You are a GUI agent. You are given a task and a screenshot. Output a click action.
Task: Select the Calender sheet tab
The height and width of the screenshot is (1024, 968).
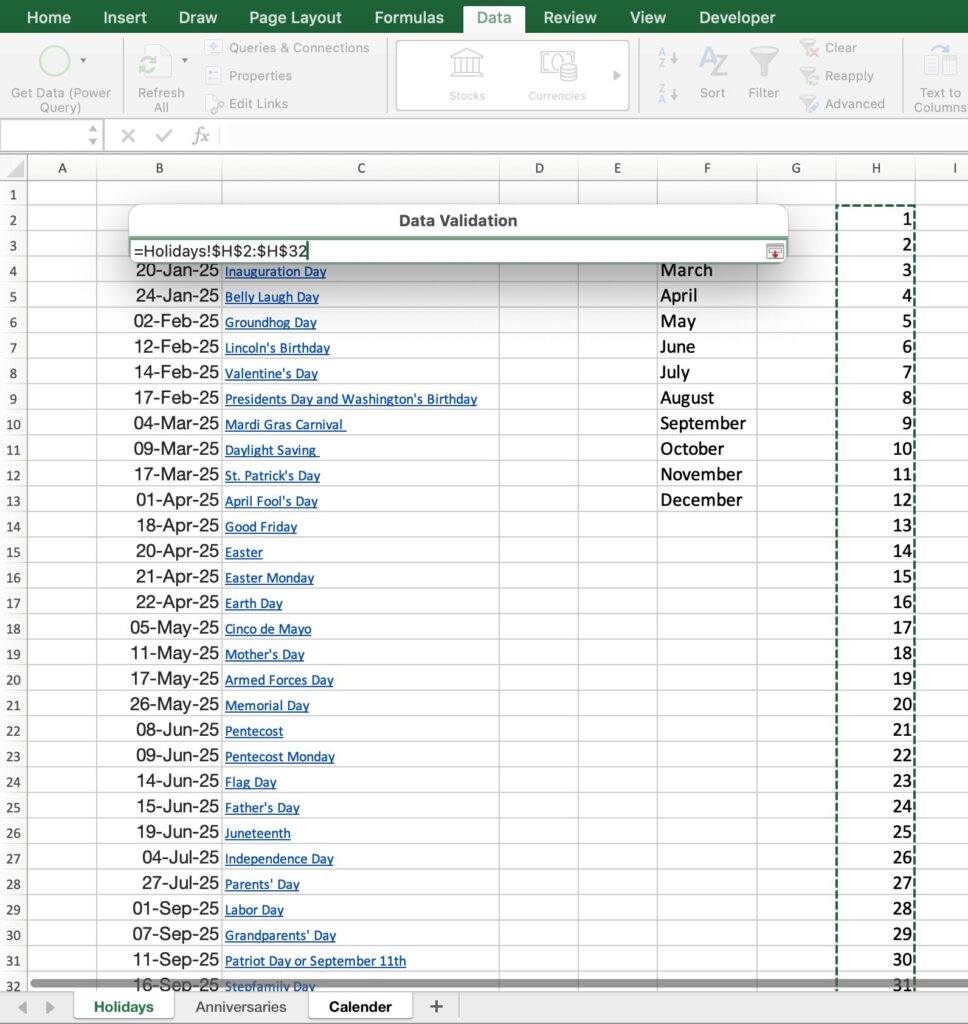pos(361,1006)
